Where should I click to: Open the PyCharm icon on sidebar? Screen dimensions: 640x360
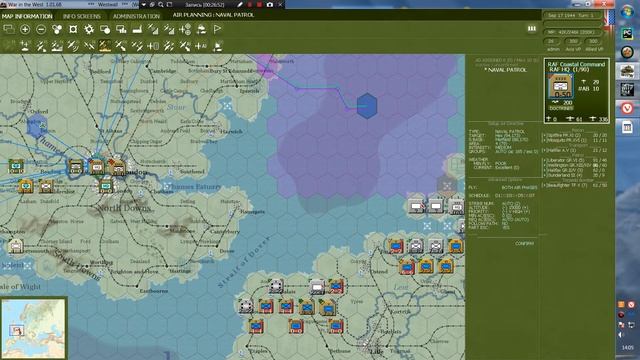[x=627, y=33]
